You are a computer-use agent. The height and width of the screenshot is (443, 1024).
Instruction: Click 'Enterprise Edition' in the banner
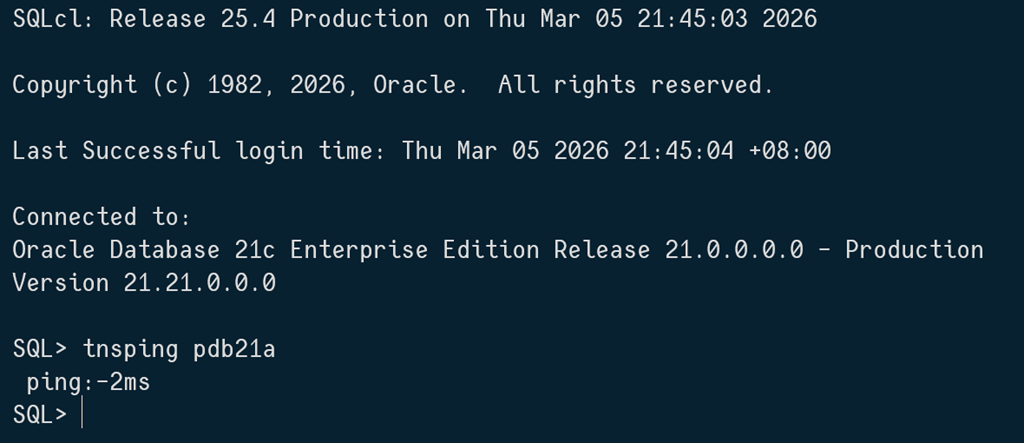415,250
